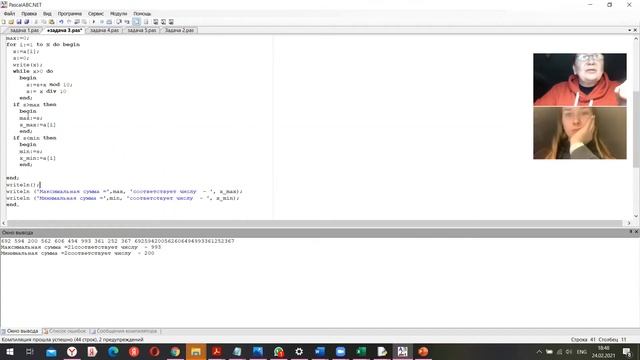
Task: Switch to the Задача 2.pas tab
Action: [179, 30]
